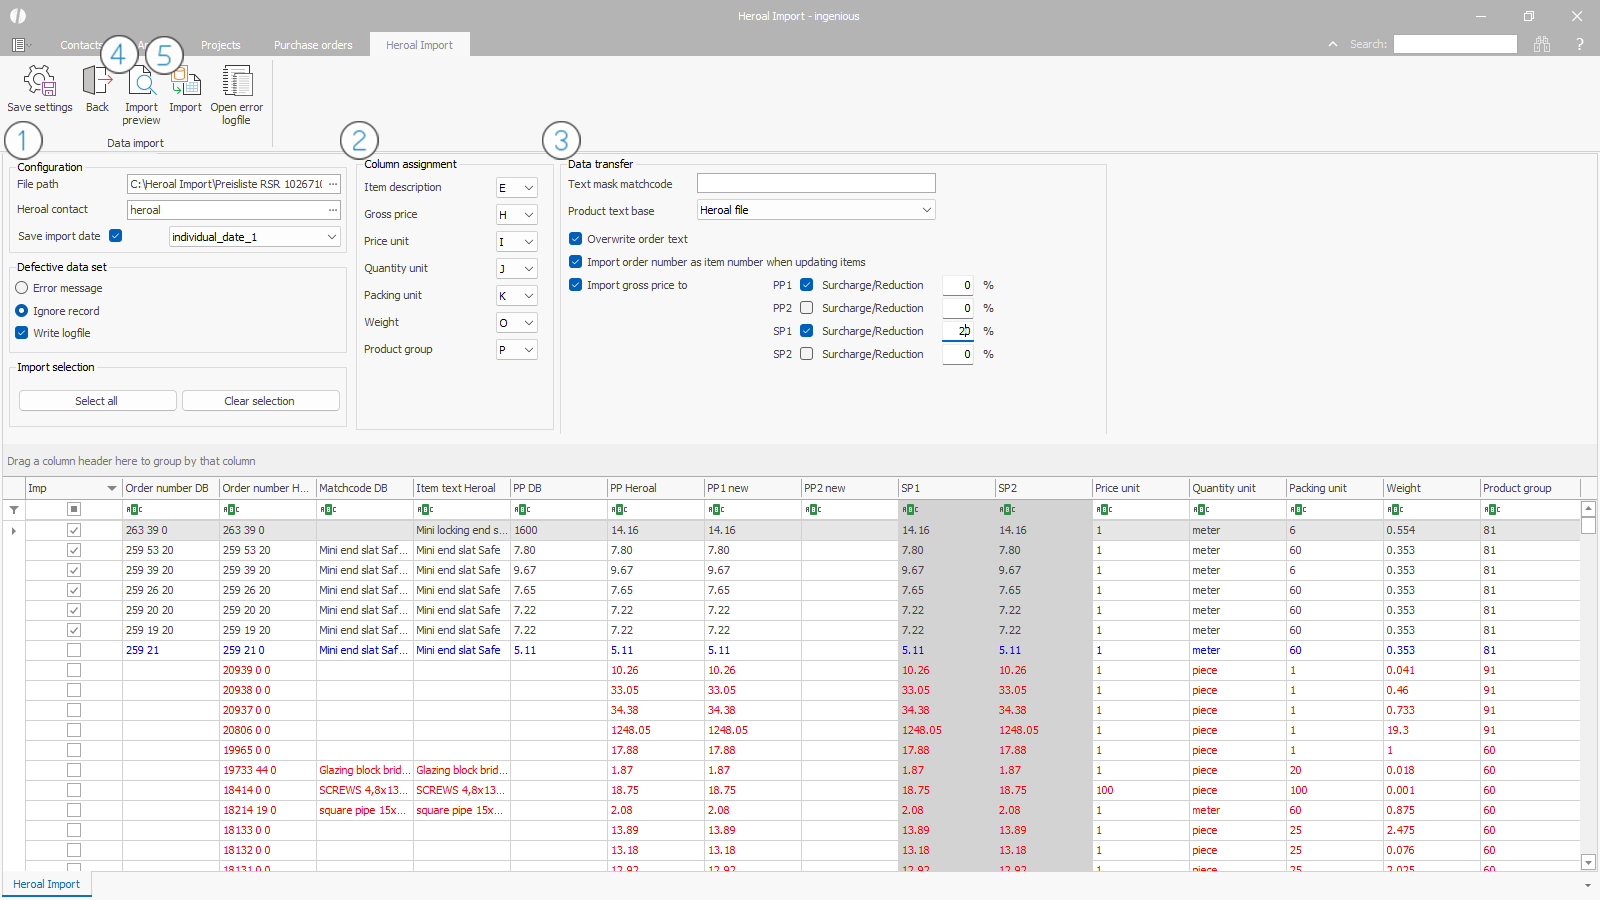Switch to the Purchase orders tab
This screenshot has height=900, width=1600.
(x=313, y=45)
